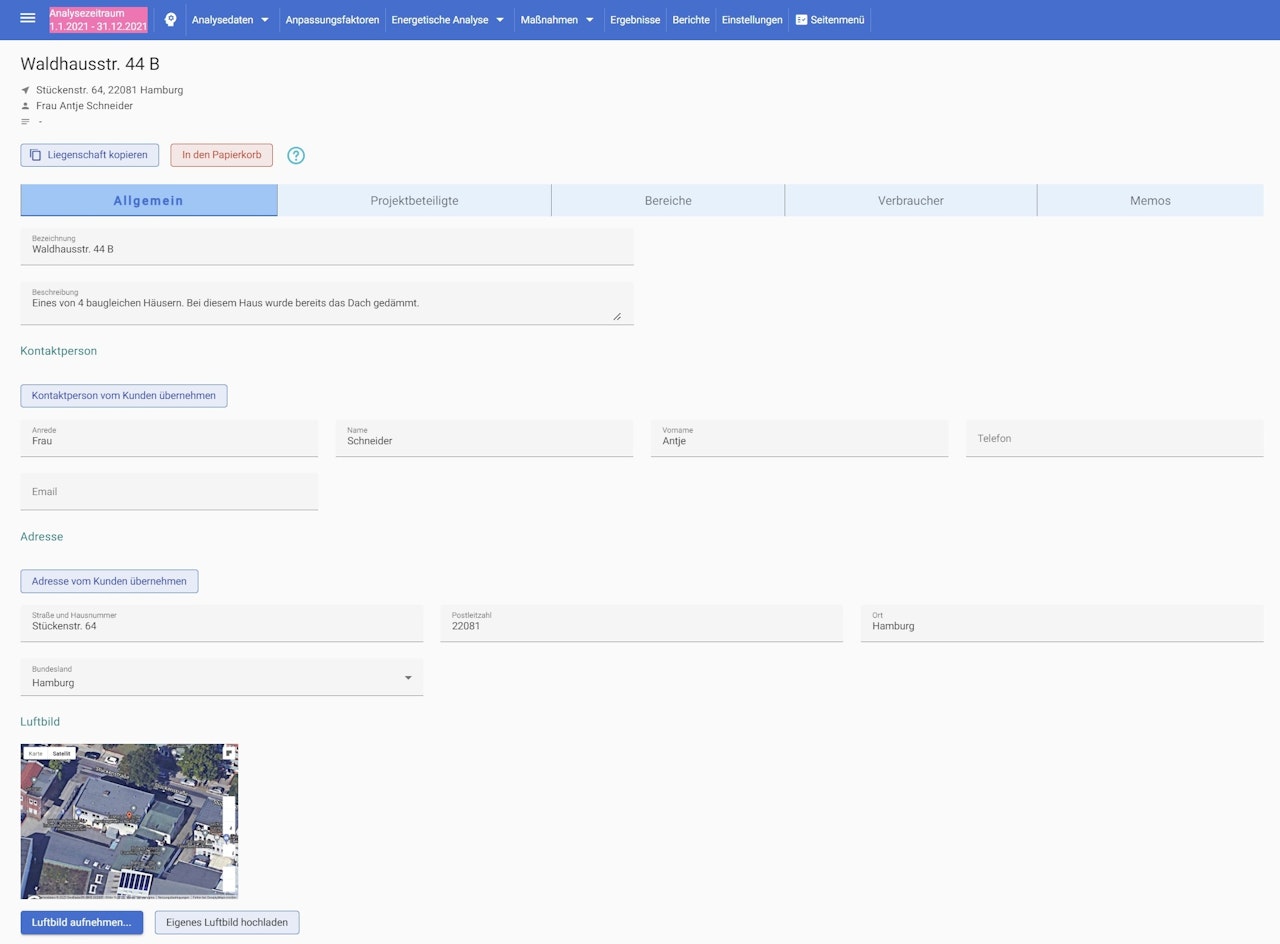Screen dimensions: 1280x944
Task: Click the Postleitzahl field
Action: coord(642,623)
